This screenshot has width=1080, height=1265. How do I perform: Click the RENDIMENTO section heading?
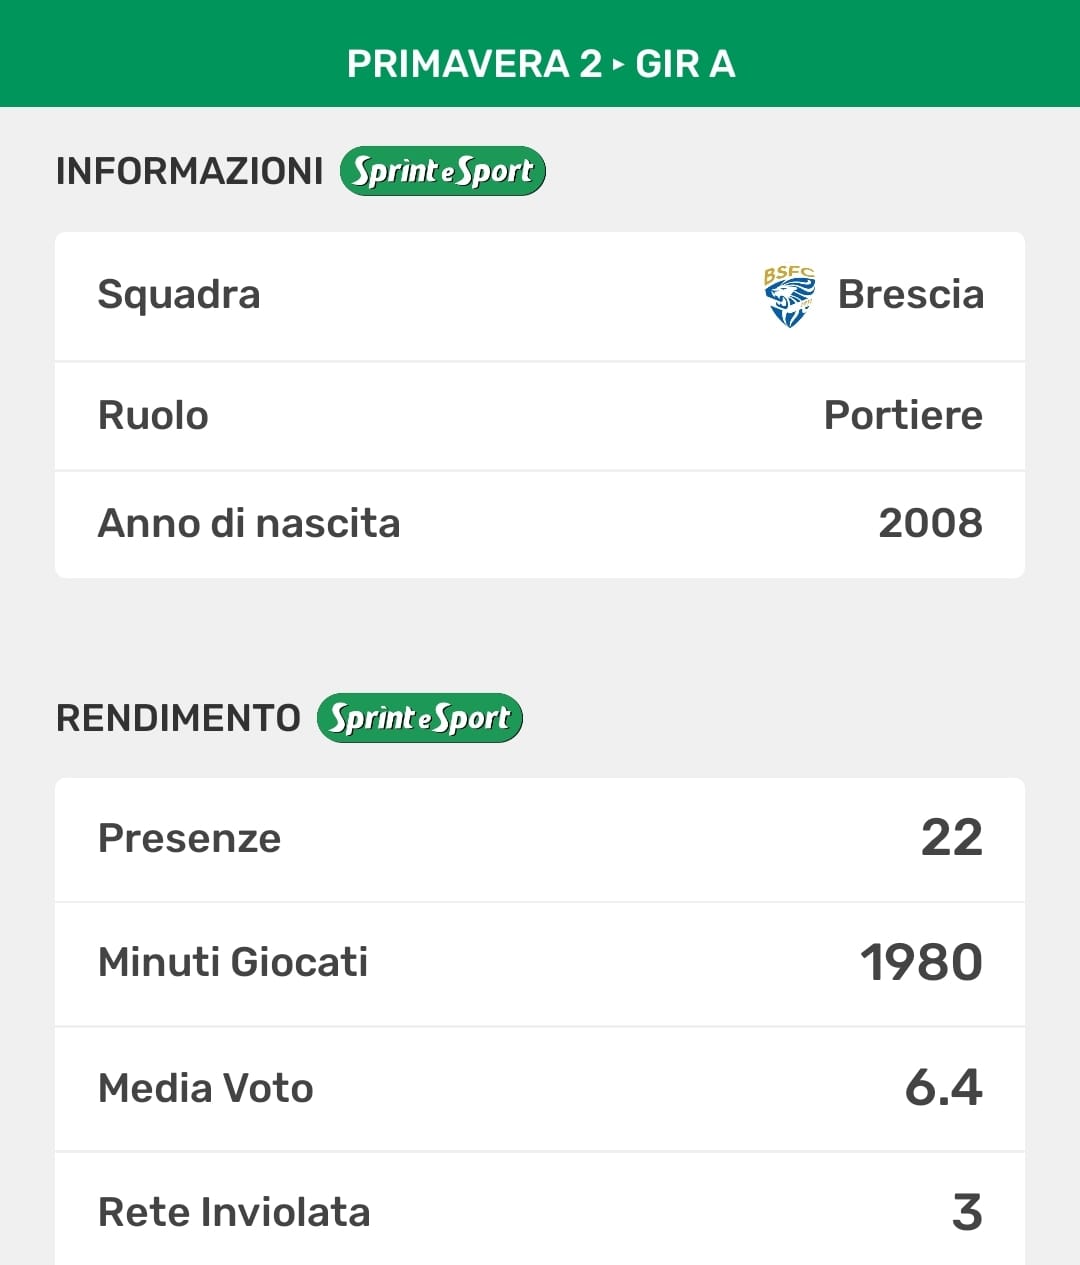pyautogui.click(x=178, y=718)
